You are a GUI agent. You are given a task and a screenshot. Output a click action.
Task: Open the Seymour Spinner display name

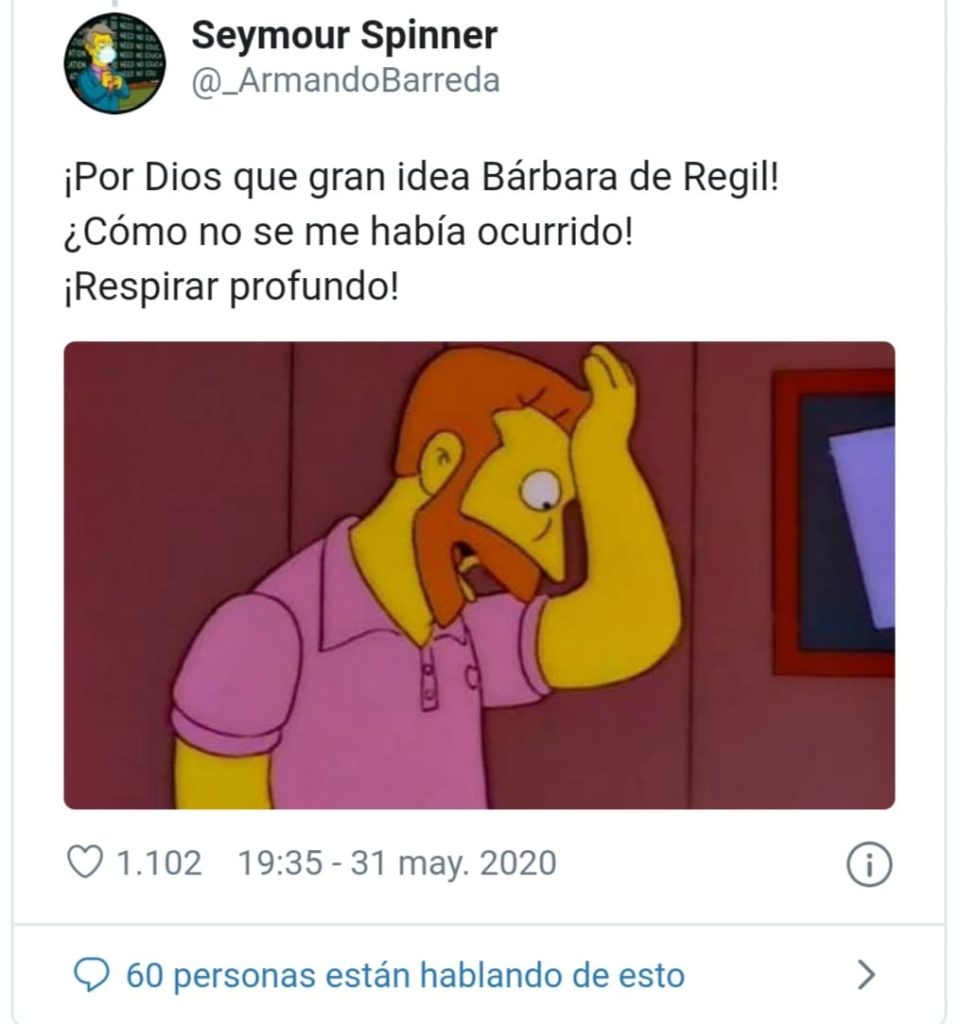coord(344,35)
